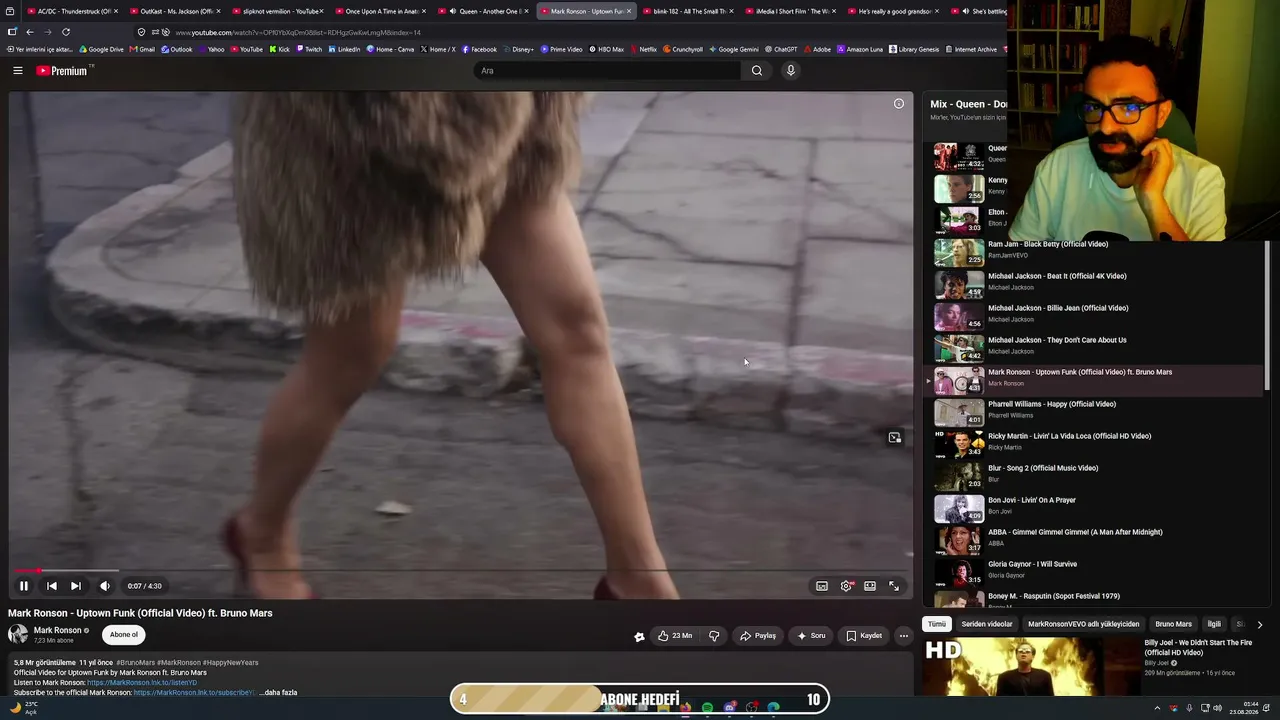The image size is (1280, 720).
Task: Show more filter chips with the right chevron
Action: point(1259,624)
